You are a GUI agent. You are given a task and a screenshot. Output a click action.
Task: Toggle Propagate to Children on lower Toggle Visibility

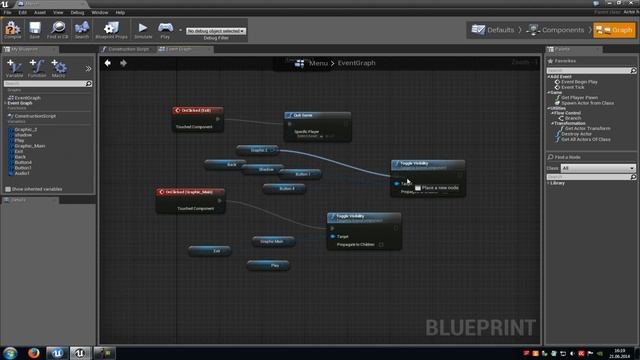pos(381,245)
